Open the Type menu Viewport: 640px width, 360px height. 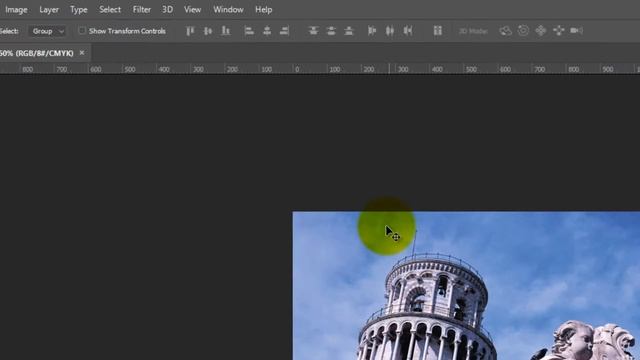tap(79, 9)
